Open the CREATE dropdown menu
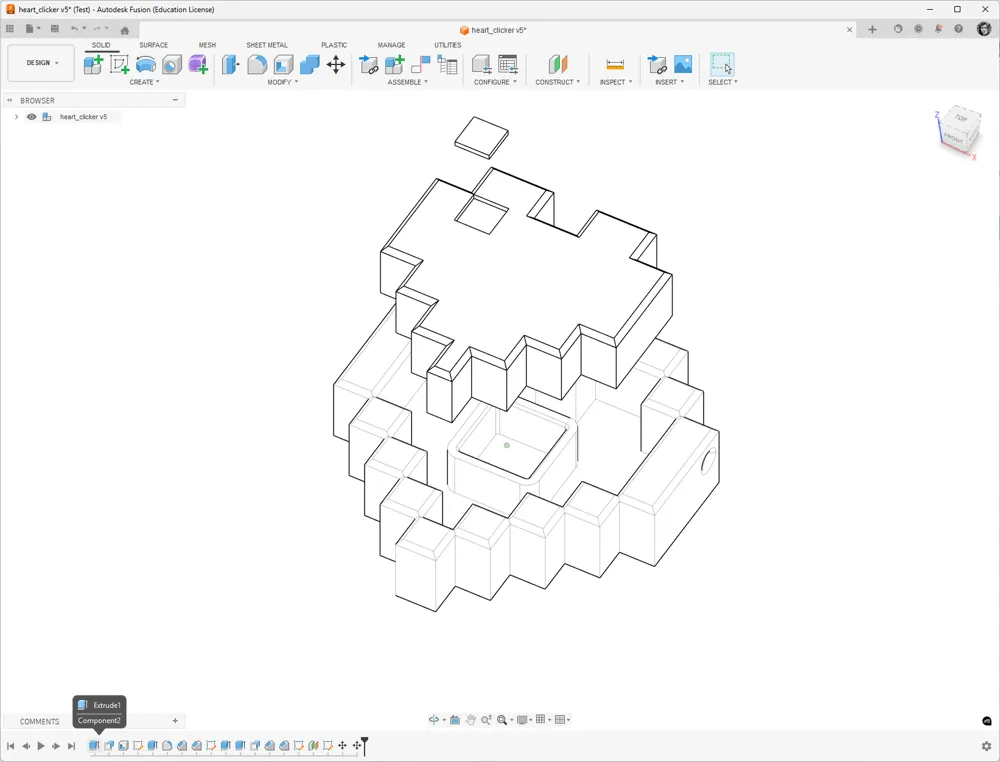Image resolution: width=1000 pixels, height=762 pixels. 144,82
